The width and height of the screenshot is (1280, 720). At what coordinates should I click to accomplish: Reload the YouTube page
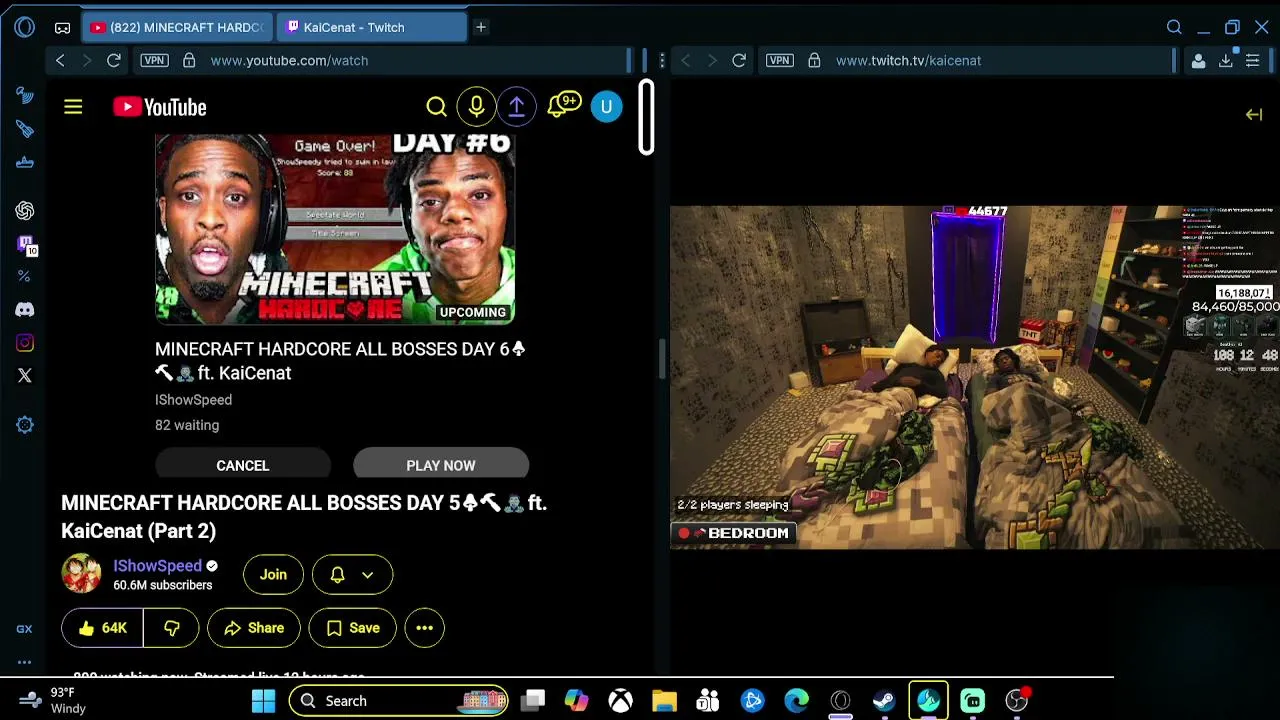(x=114, y=60)
